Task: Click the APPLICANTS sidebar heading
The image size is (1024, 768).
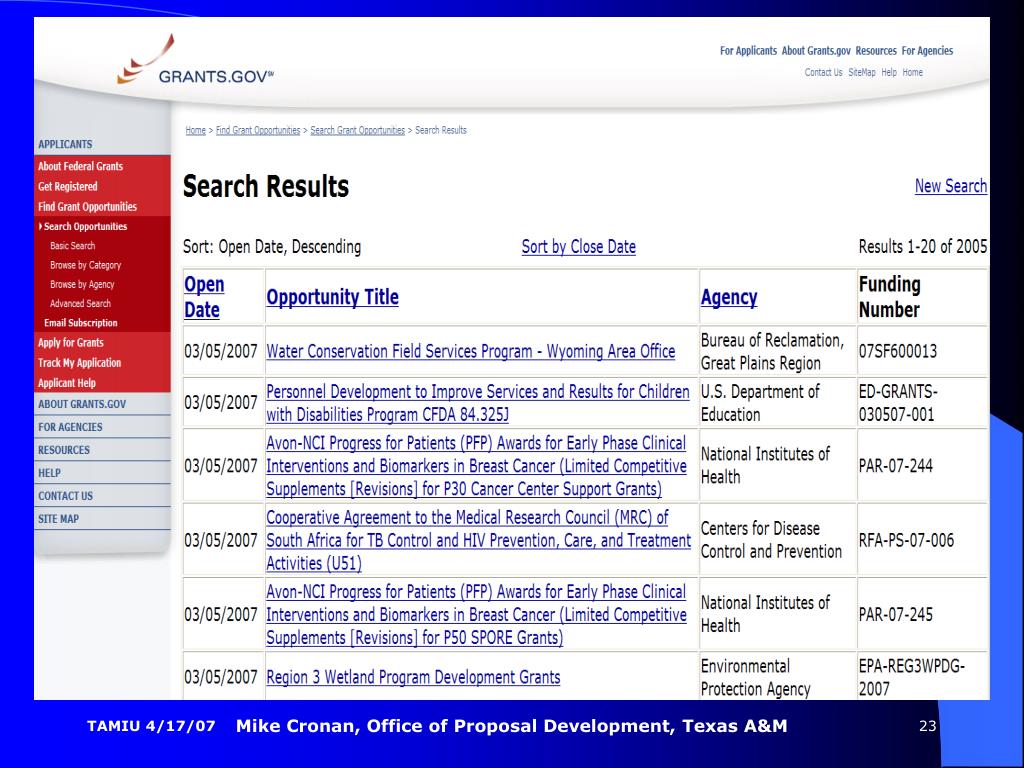Action: pyautogui.click(x=65, y=144)
